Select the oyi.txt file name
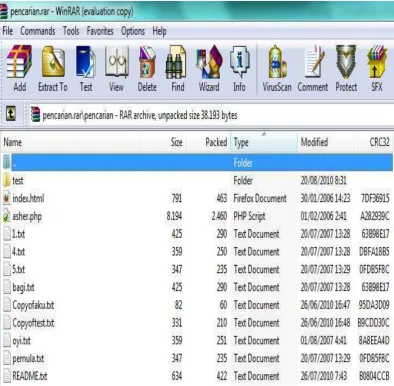394x386 pixels. pos(21,341)
